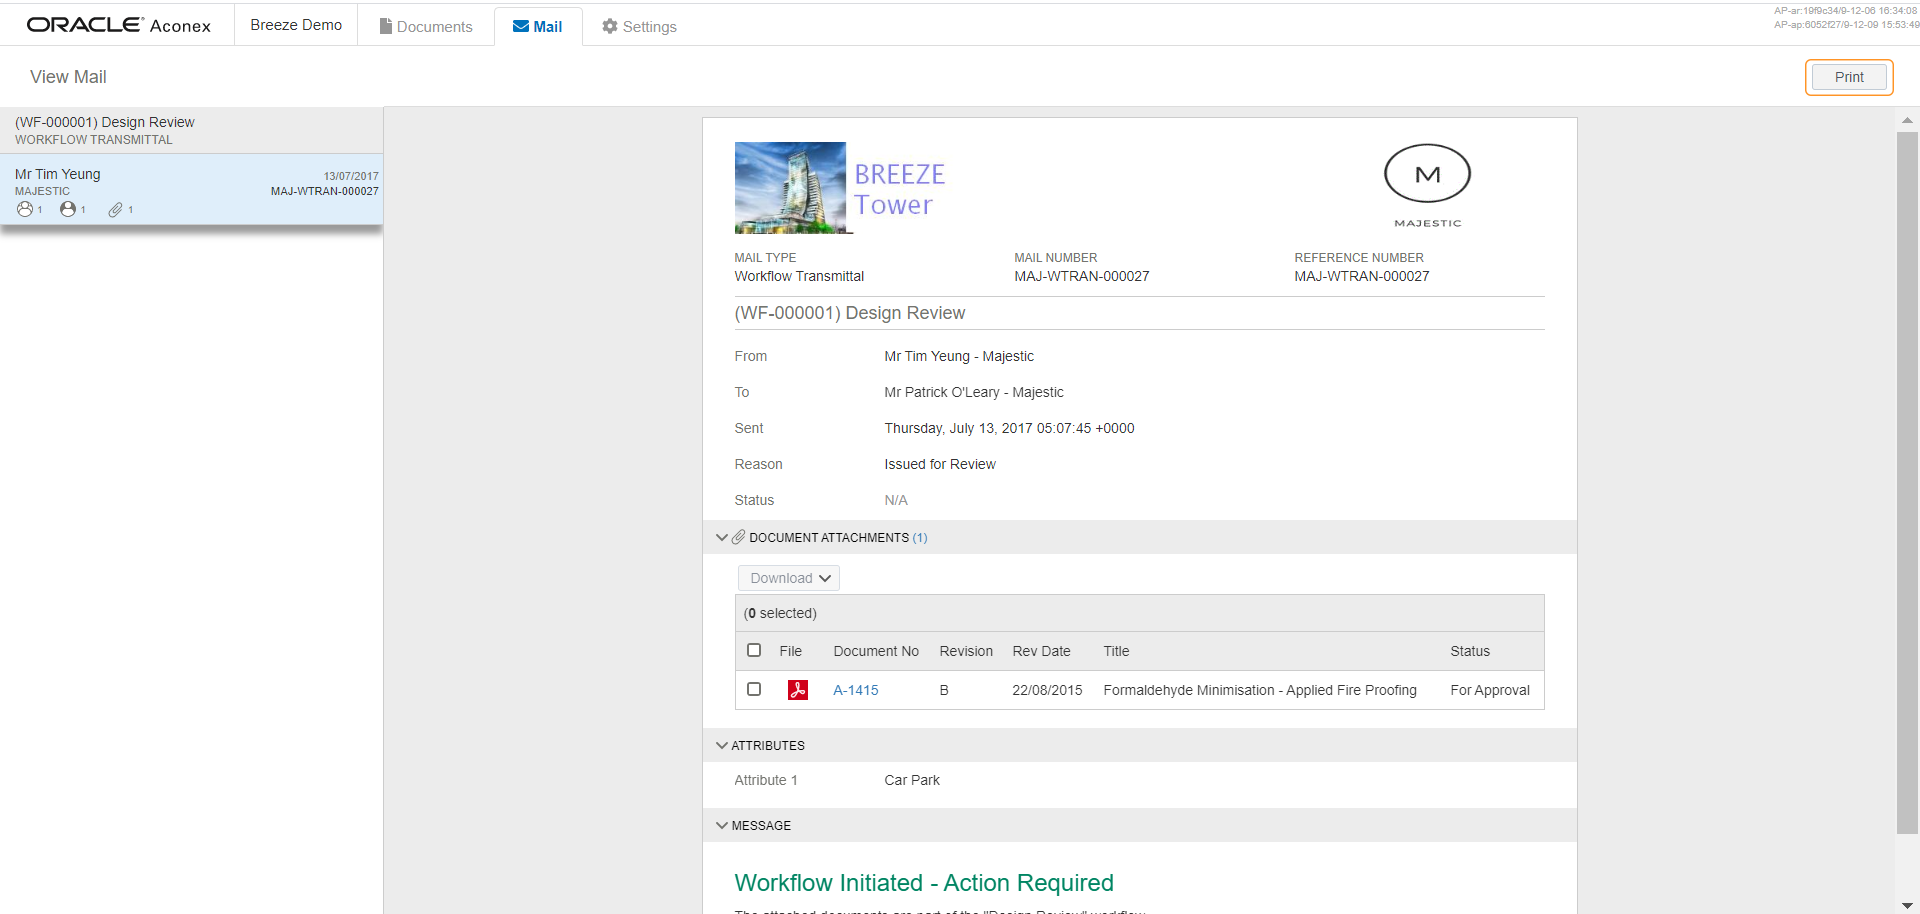This screenshot has width=1920, height=914.
Task: Click the 'Issued for Review' reason value
Action: tap(940, 464)
